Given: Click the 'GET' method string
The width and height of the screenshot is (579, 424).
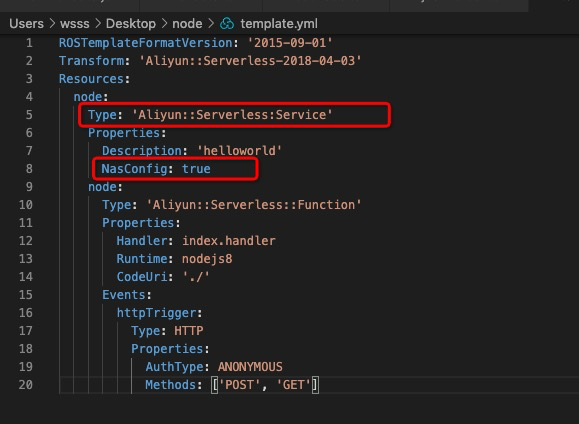Looking at the screenshot, I should 294,385.
